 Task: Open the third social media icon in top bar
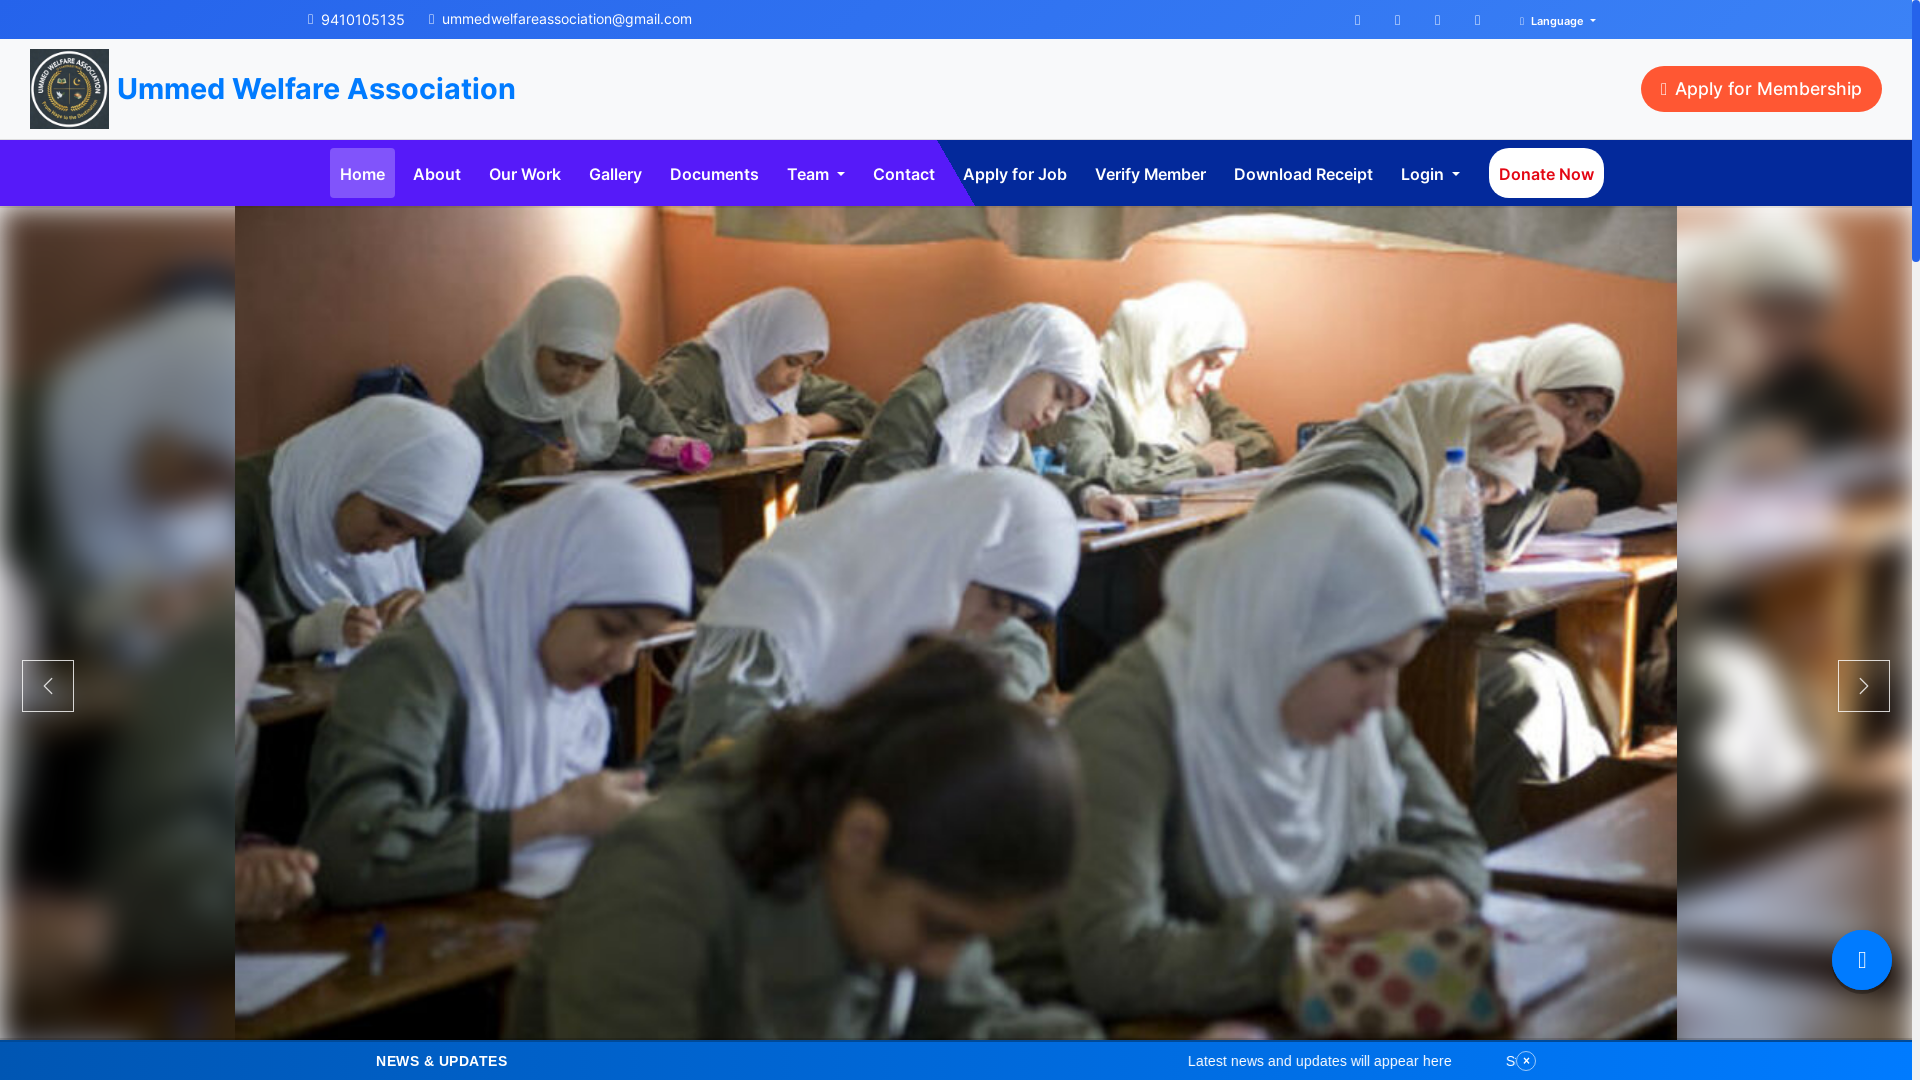[x=1437, y=20]
